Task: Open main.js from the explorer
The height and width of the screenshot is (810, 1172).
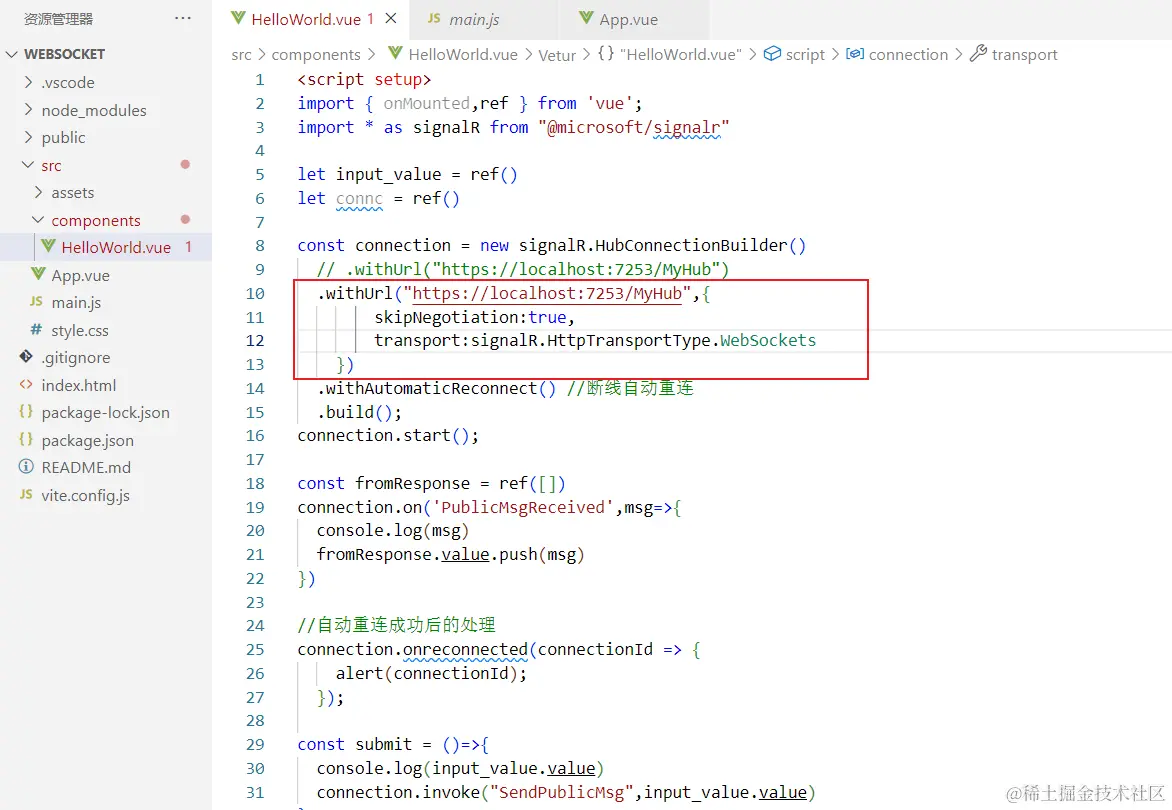Action: pos(75,303)
